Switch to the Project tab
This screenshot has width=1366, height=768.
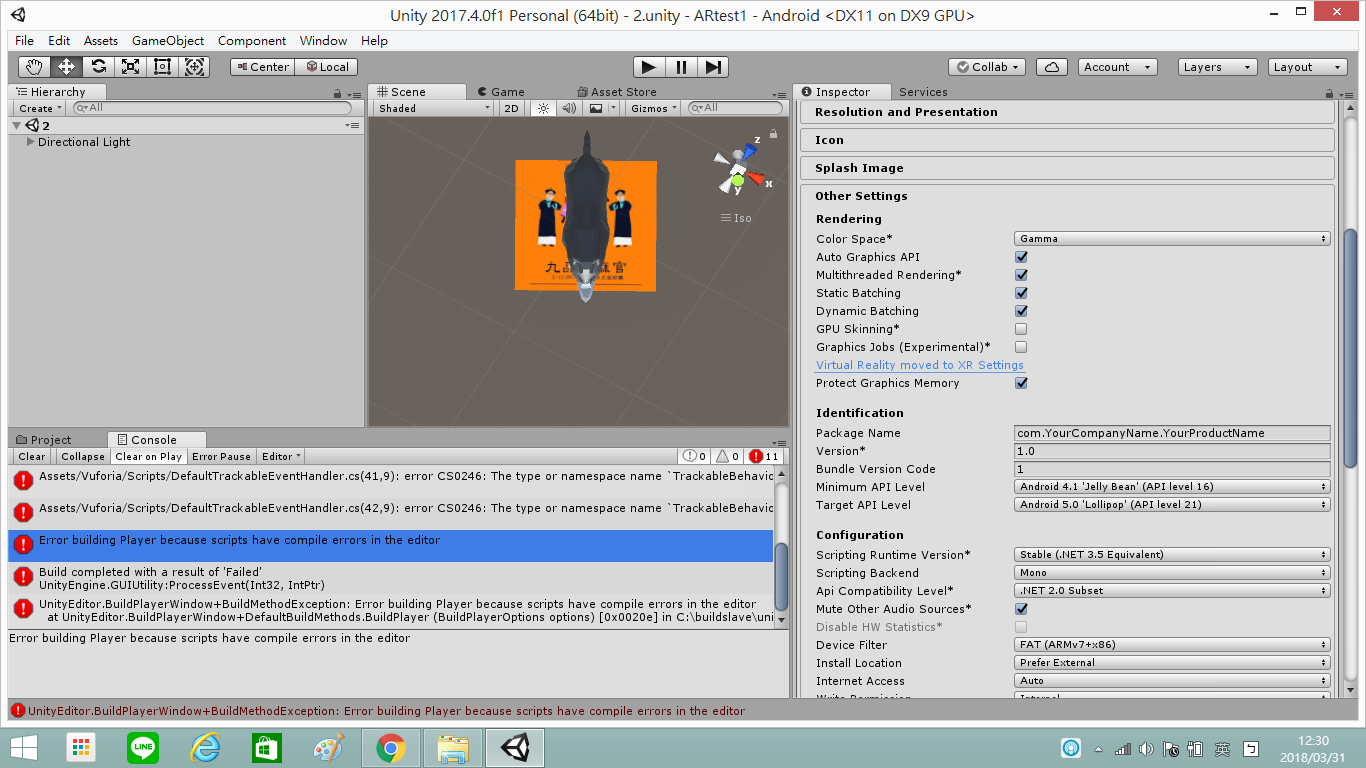45,440
